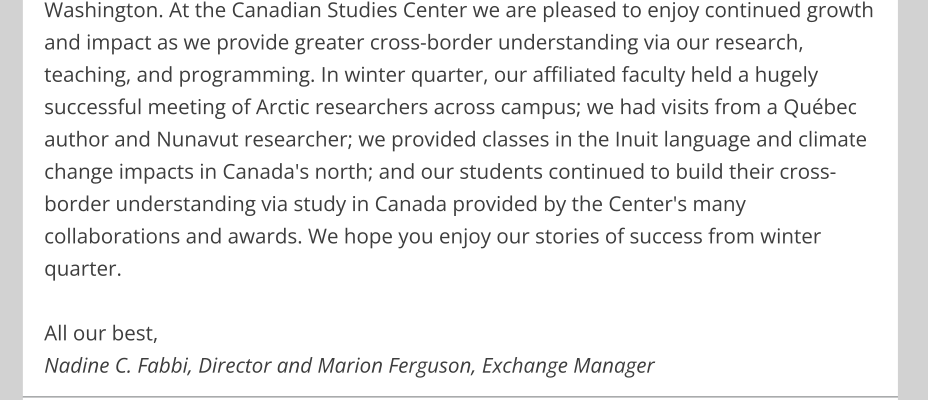Image resolution: width=928 pixels, height=400 pixels.
Task: Click the word "research," at line end
Action: click(759, 43)
